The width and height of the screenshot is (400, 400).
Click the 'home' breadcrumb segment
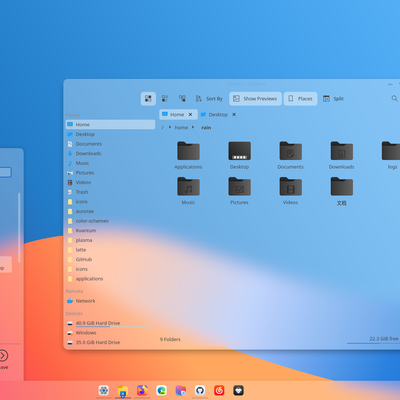pyautogui.click(x=181, y=127)
